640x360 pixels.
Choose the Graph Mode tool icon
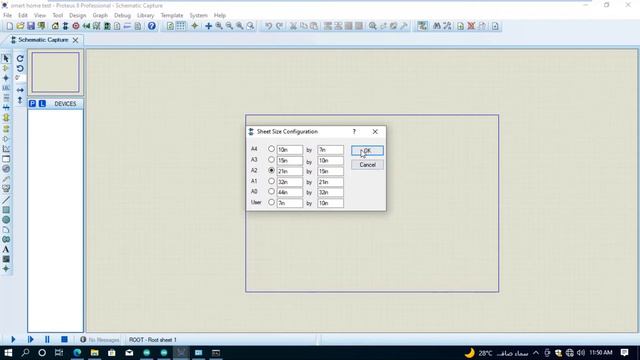point(6,149)
